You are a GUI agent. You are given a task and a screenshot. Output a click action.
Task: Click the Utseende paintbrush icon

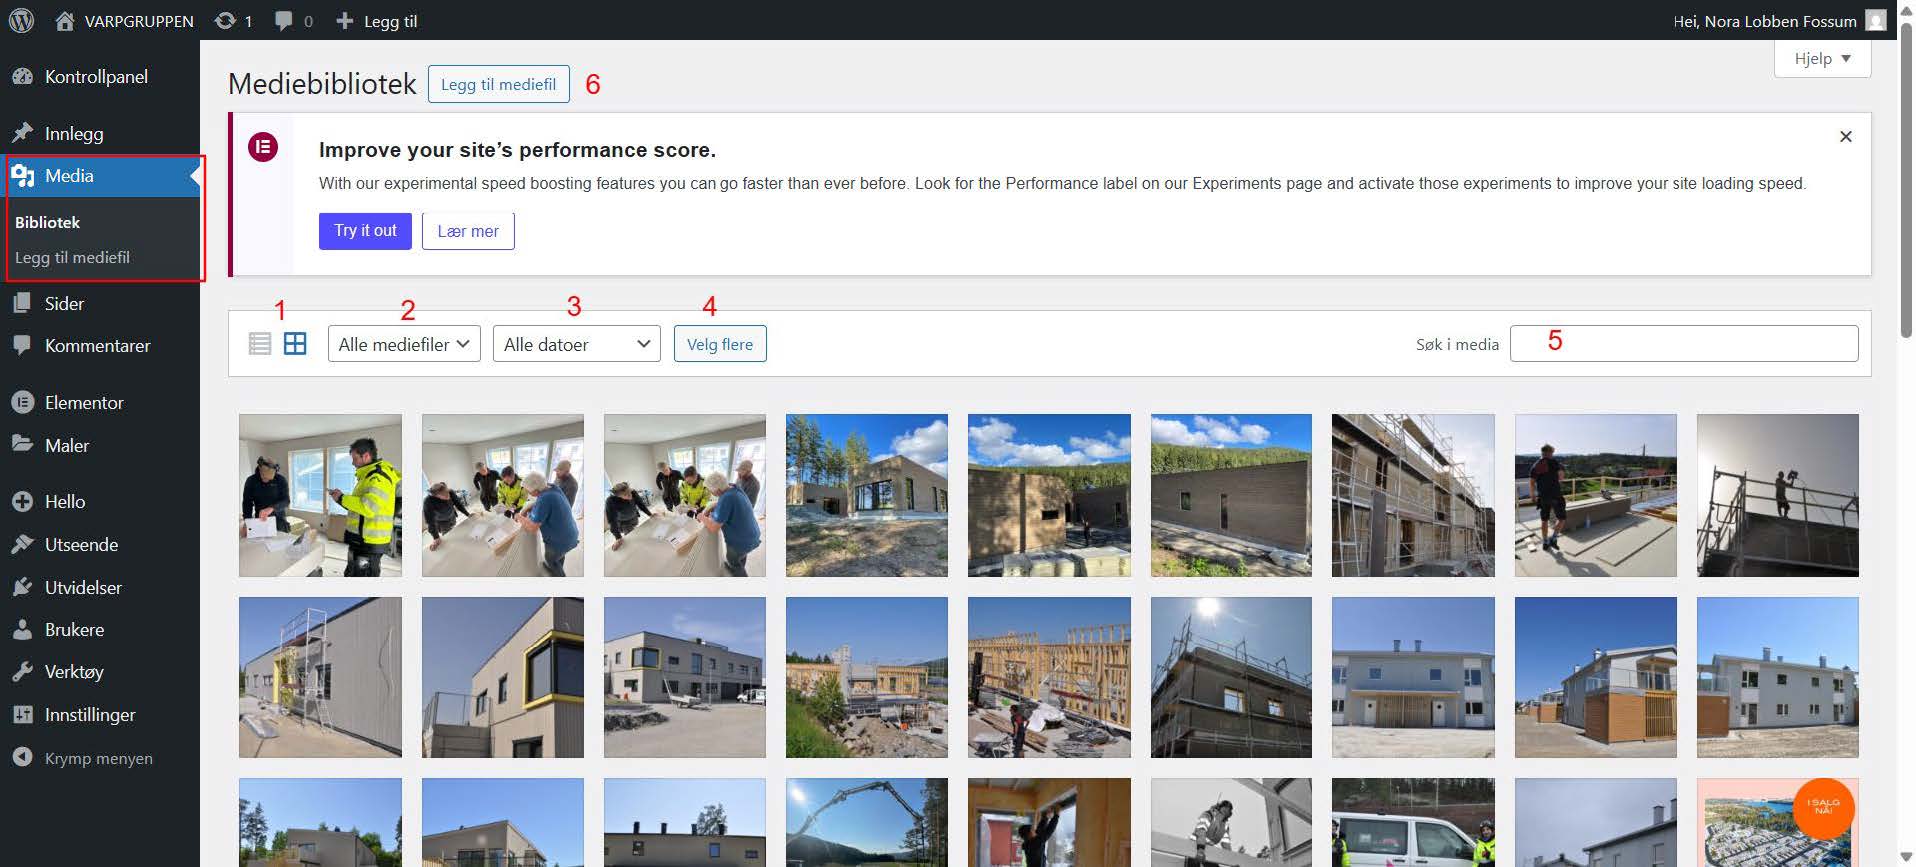[22, 544]
